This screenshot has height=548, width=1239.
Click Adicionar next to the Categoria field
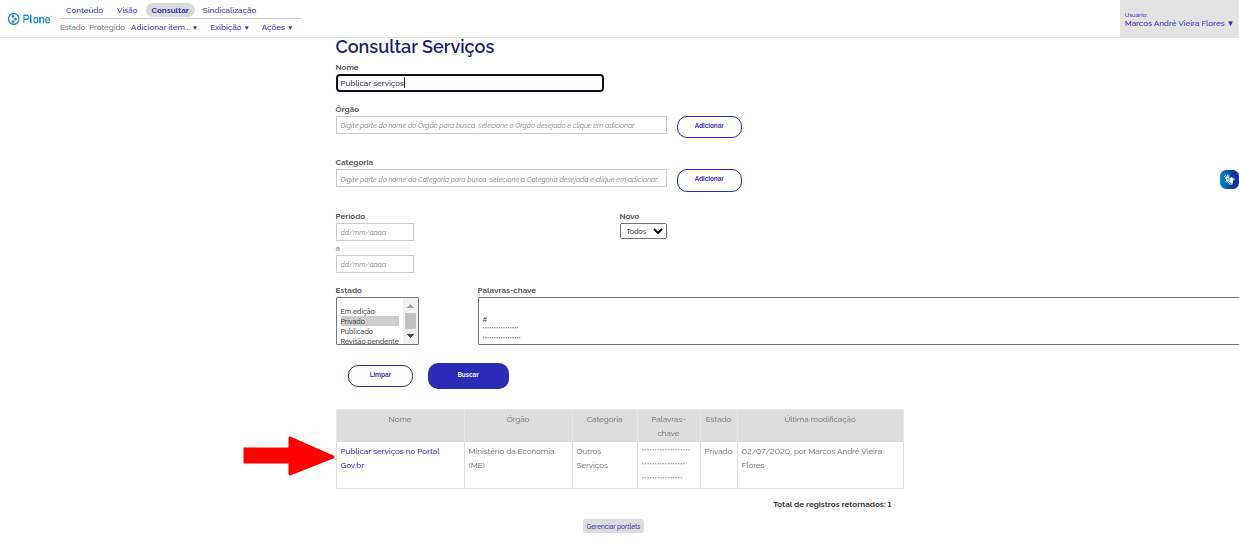coord(709,180)
